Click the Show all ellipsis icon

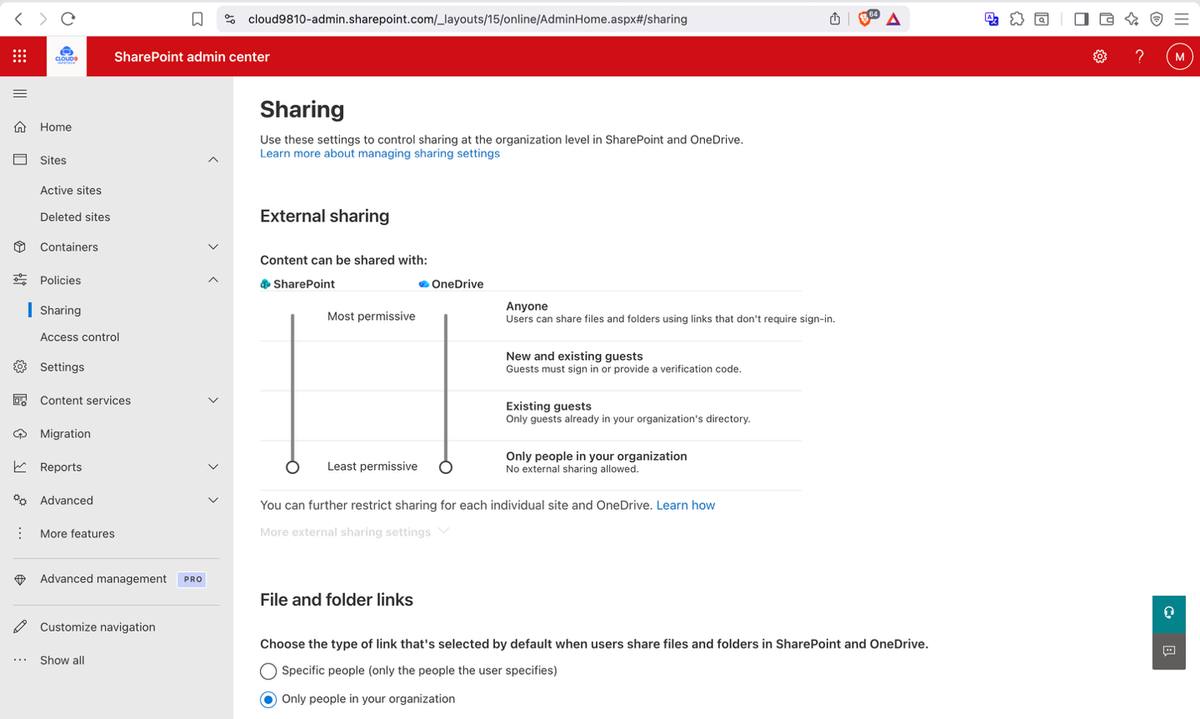point(19,660)
